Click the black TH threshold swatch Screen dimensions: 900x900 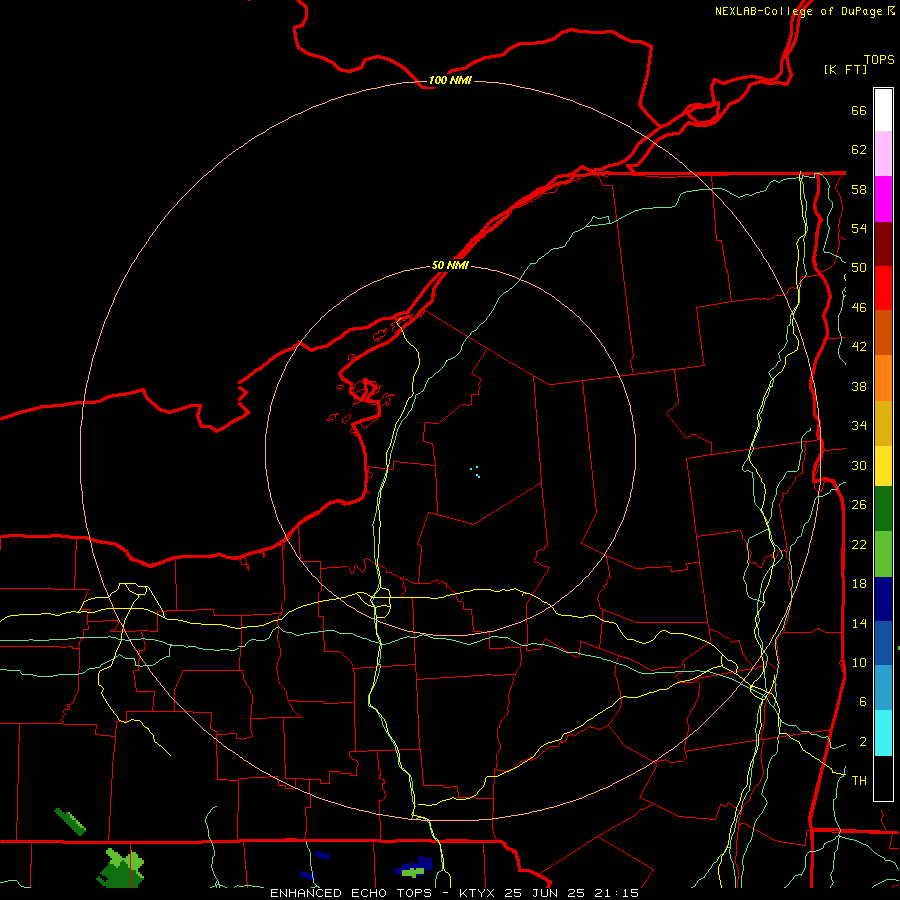click(x=883, y=778)
